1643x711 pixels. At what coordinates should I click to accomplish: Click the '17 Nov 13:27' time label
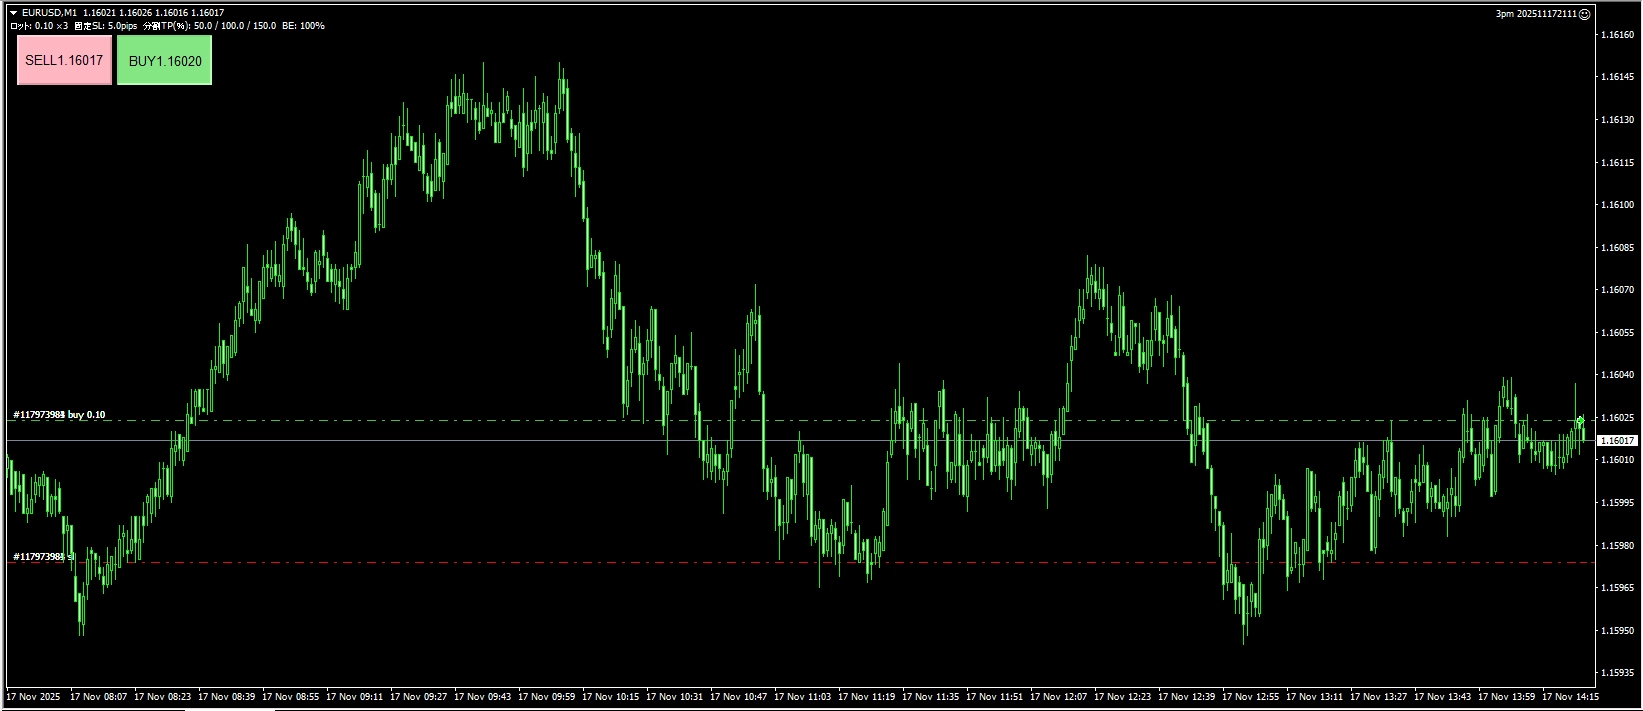[1379, 696]
